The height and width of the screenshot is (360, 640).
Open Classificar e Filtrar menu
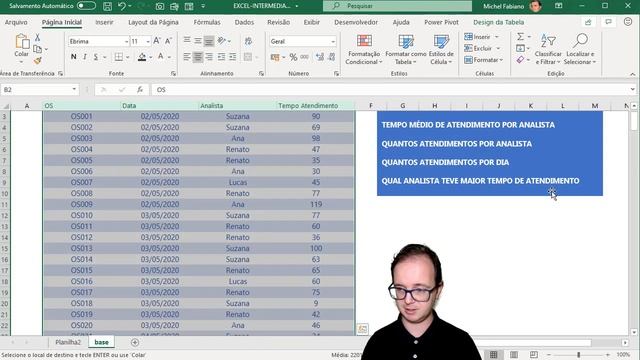pyautogui.click(x=548, y=49)
